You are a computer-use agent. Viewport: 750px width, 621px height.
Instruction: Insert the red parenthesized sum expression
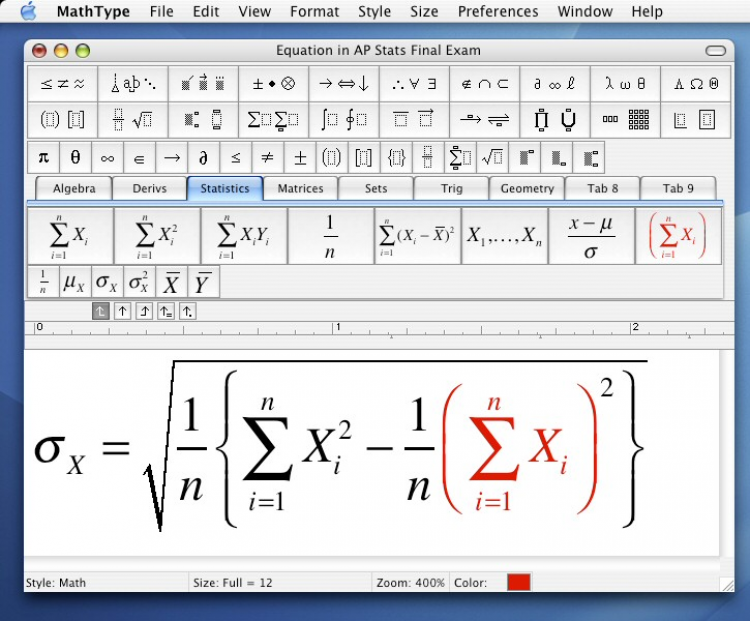pos(678,236)
